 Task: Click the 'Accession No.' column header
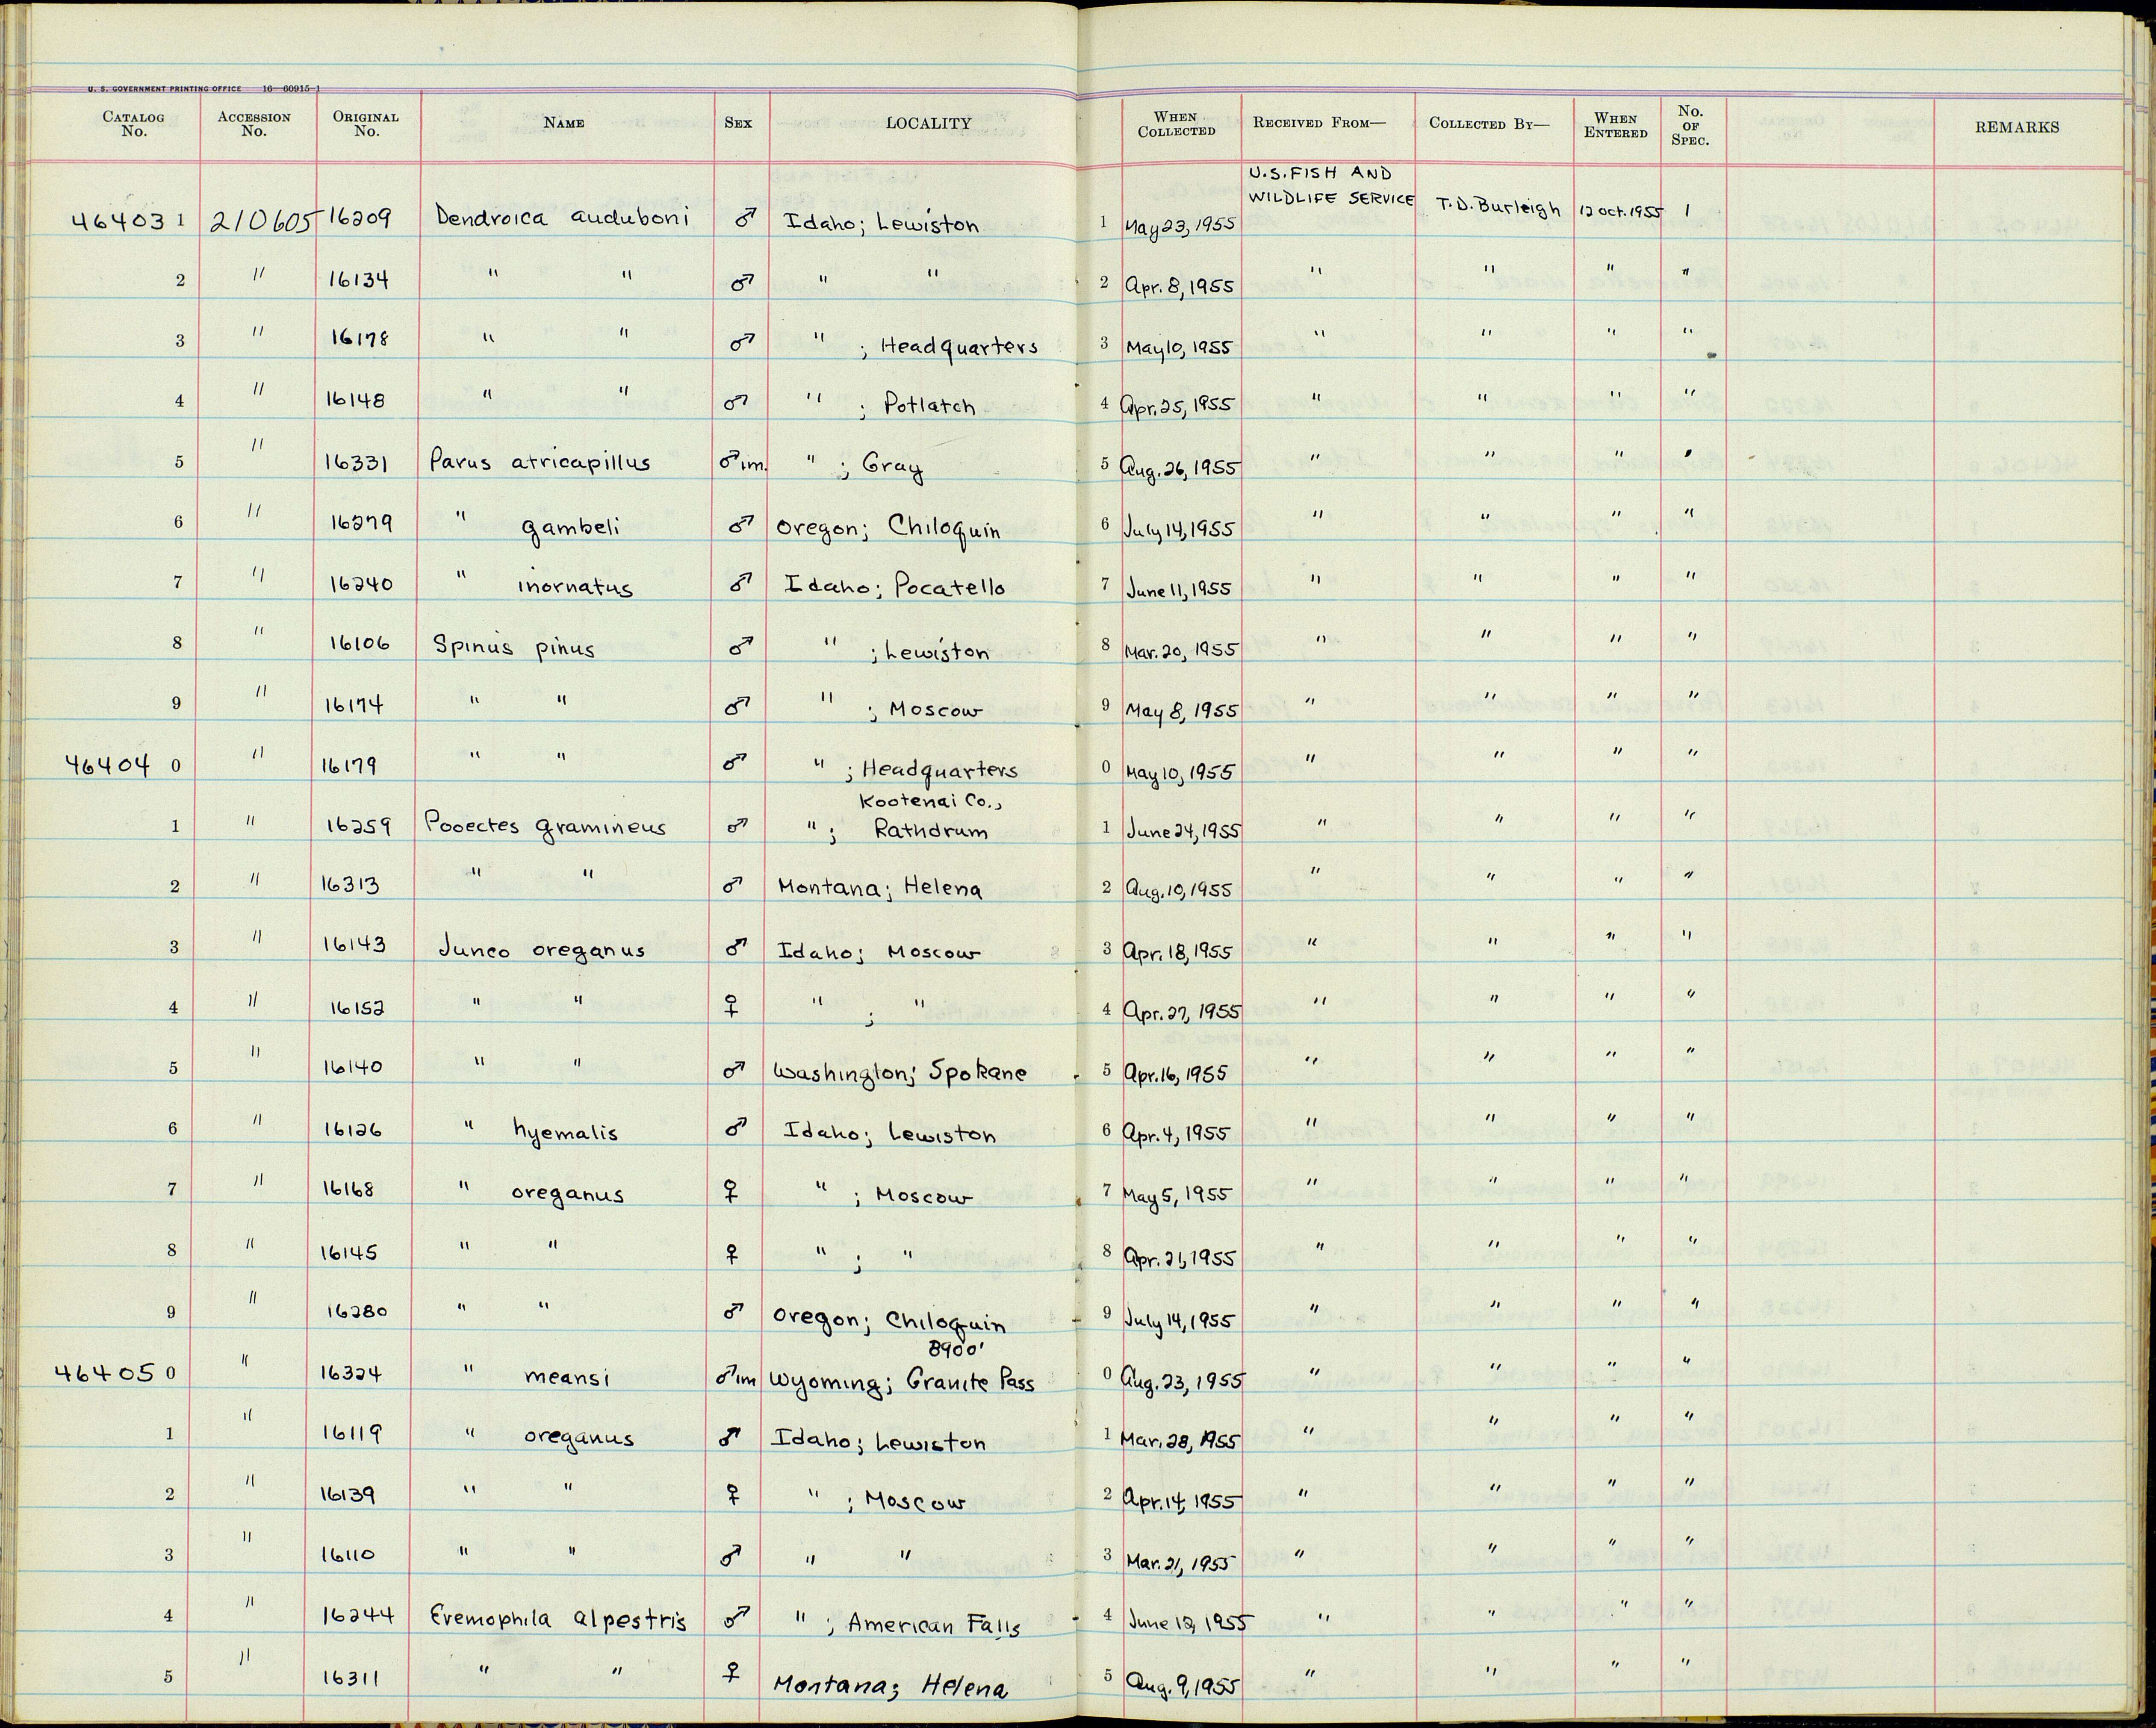254,124
